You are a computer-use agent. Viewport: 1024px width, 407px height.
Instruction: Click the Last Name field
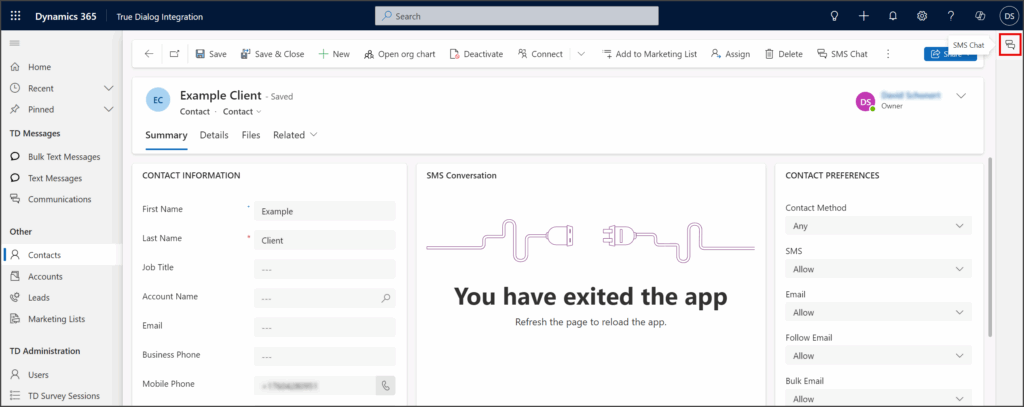(325, 240)
